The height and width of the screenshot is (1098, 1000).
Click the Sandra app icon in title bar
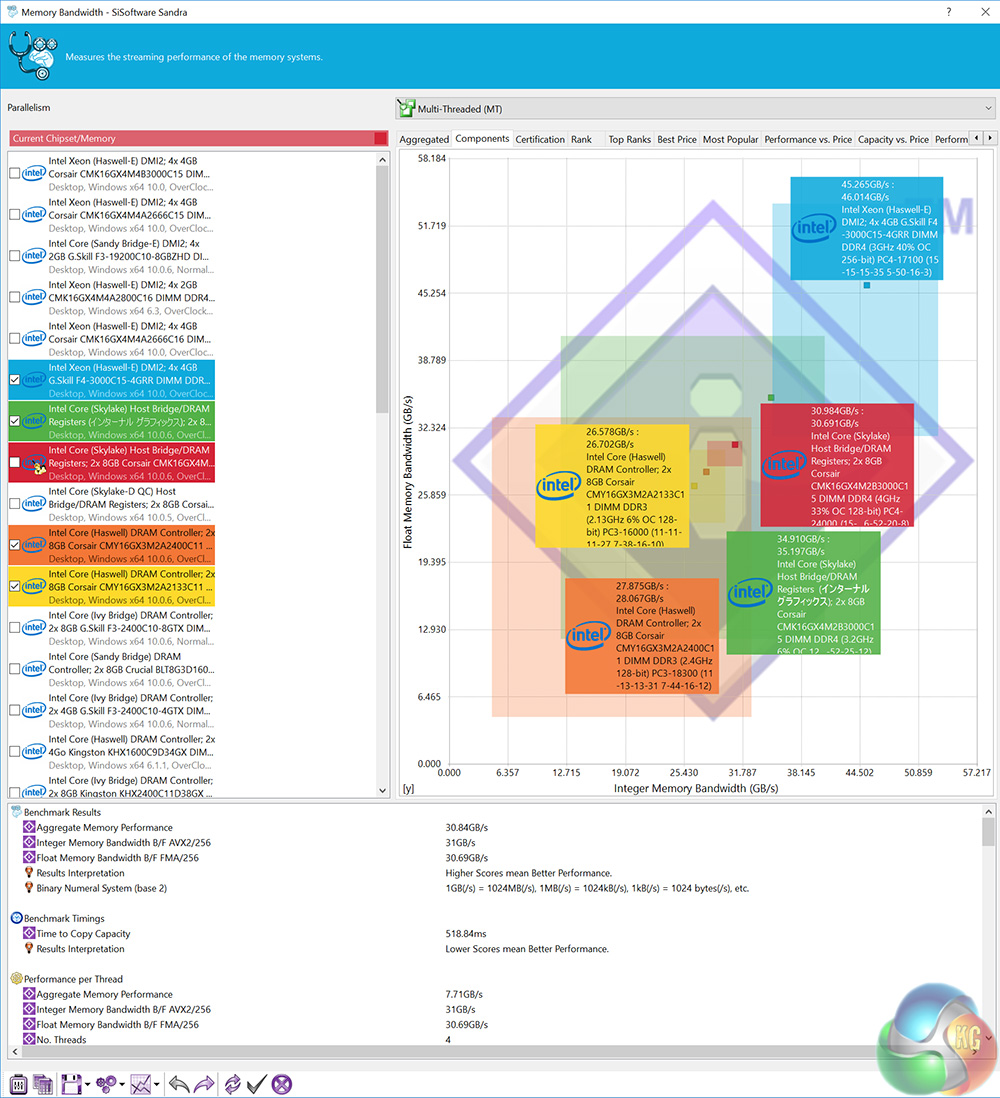pyautogui.click(x=12, y=12)
